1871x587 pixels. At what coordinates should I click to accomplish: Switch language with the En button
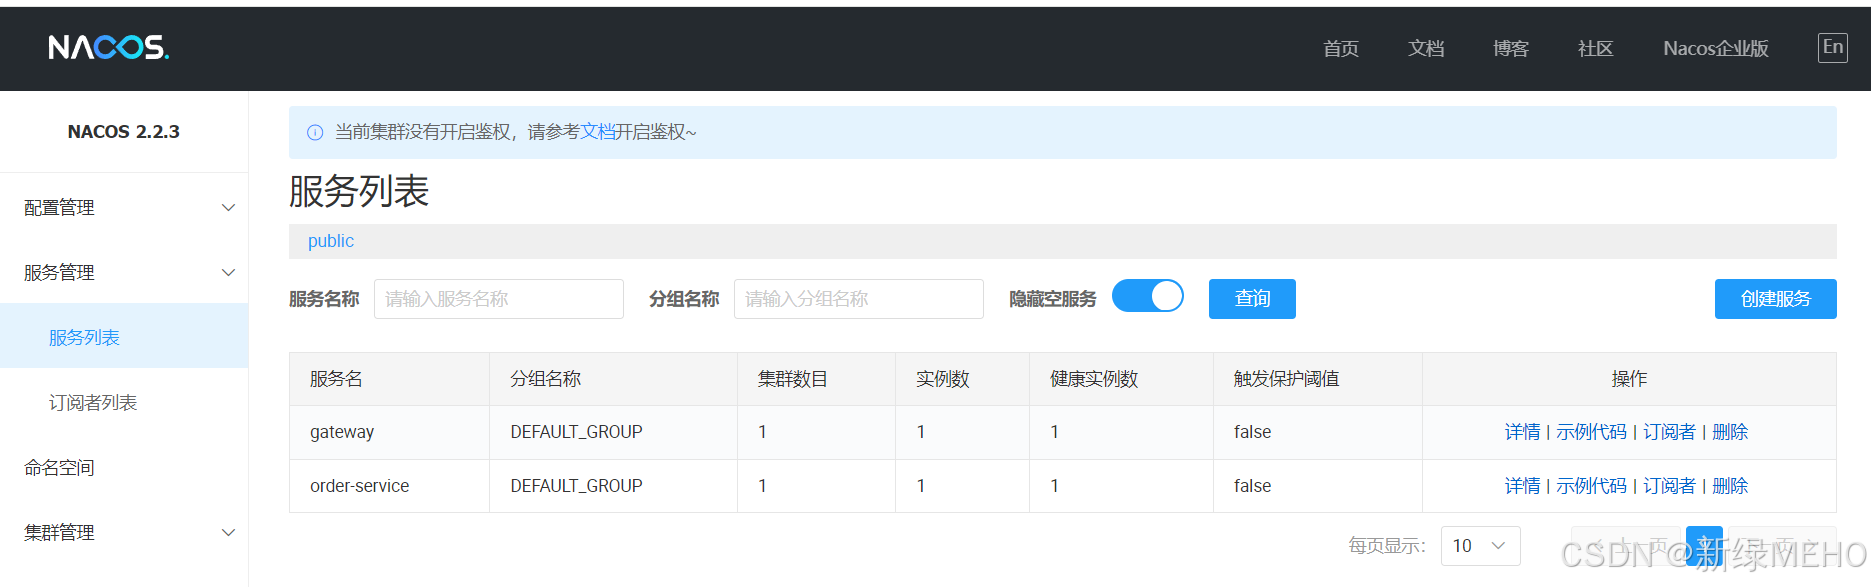1832,47
